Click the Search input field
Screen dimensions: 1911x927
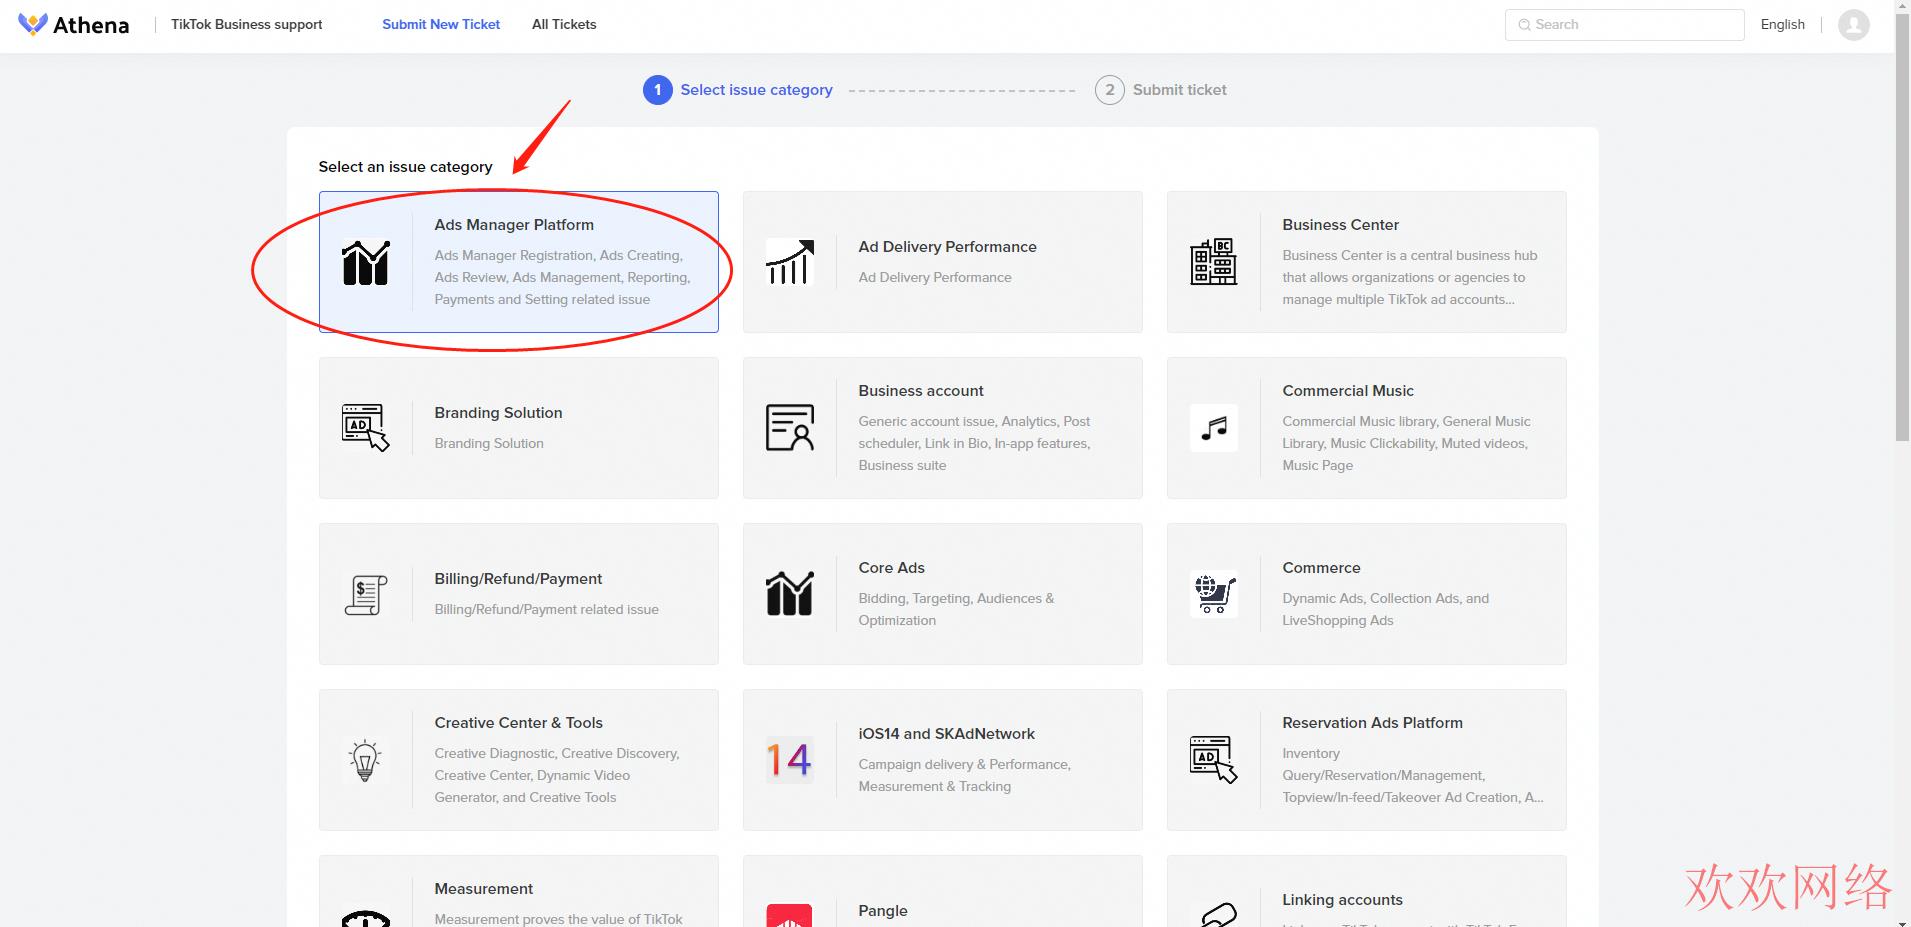[x=1624, y=25]
